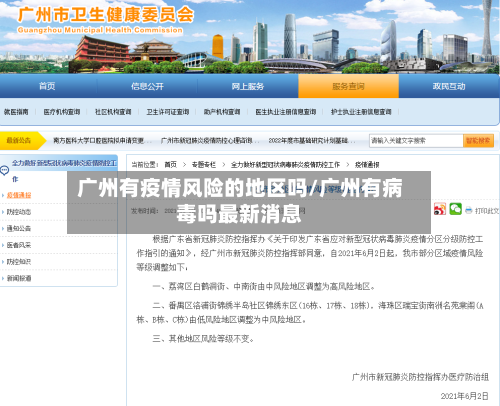
Task: Select 防控知识 in the sidebar
Action: (19, 262)
